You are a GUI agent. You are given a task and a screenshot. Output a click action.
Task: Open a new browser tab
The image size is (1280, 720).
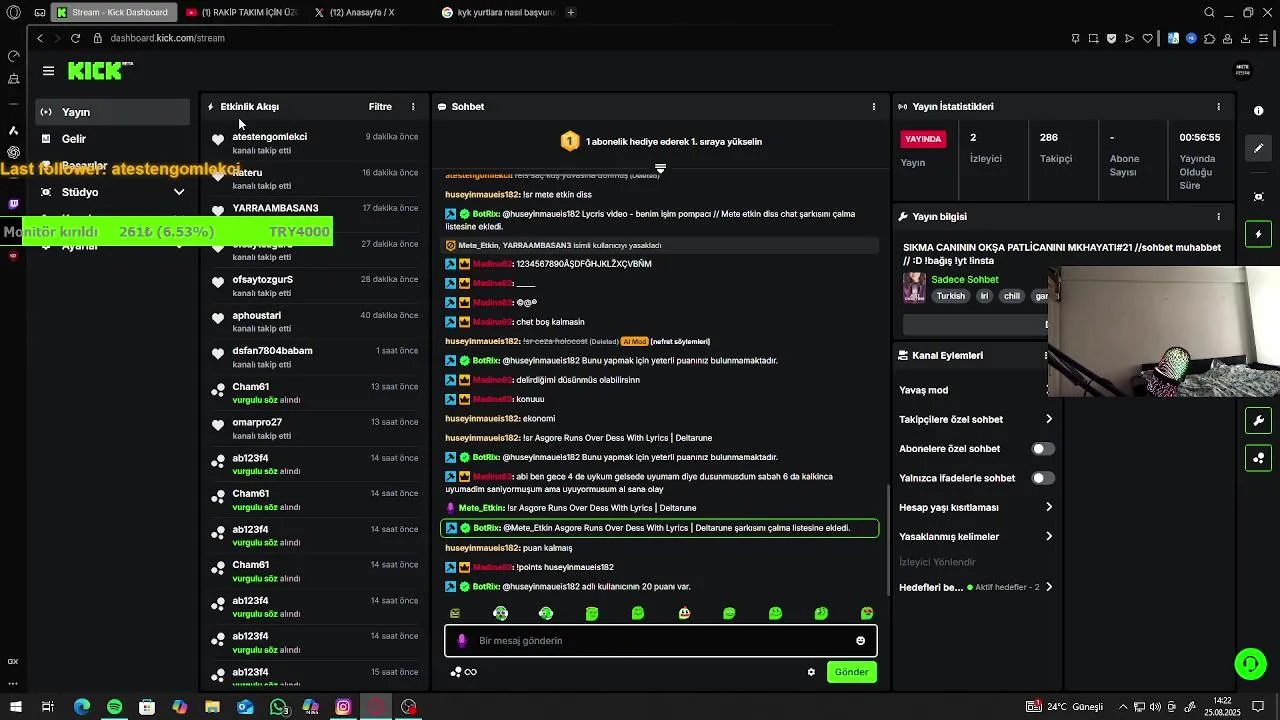click(570, 13)
